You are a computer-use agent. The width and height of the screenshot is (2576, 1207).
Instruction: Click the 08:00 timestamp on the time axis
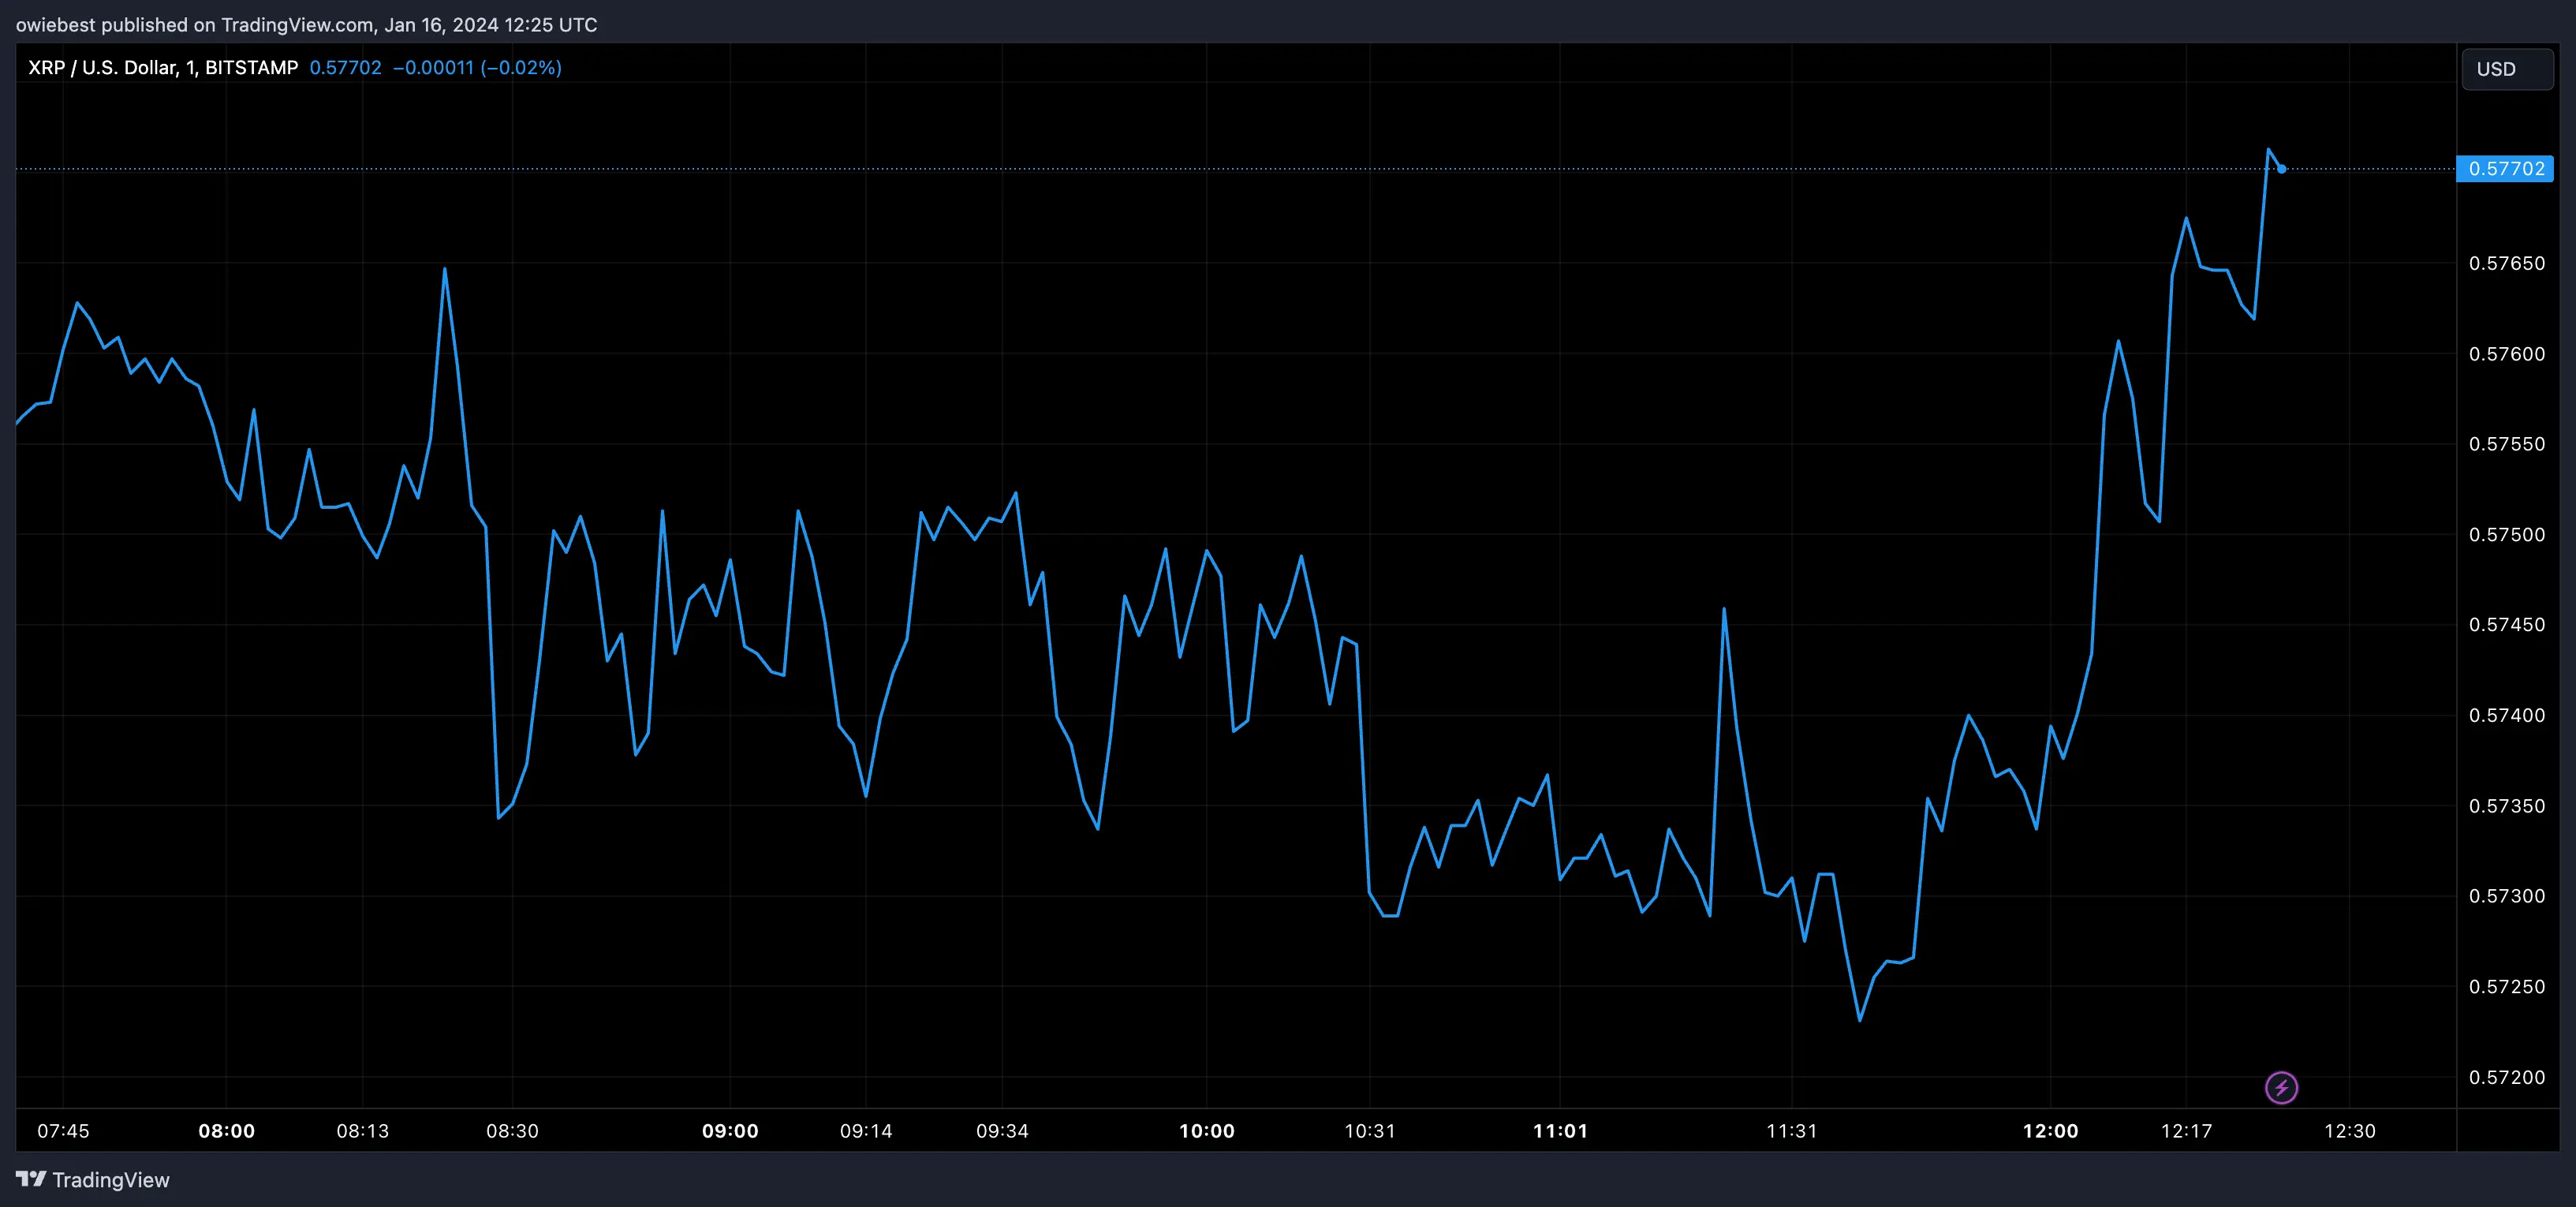tap(227, 1131)
